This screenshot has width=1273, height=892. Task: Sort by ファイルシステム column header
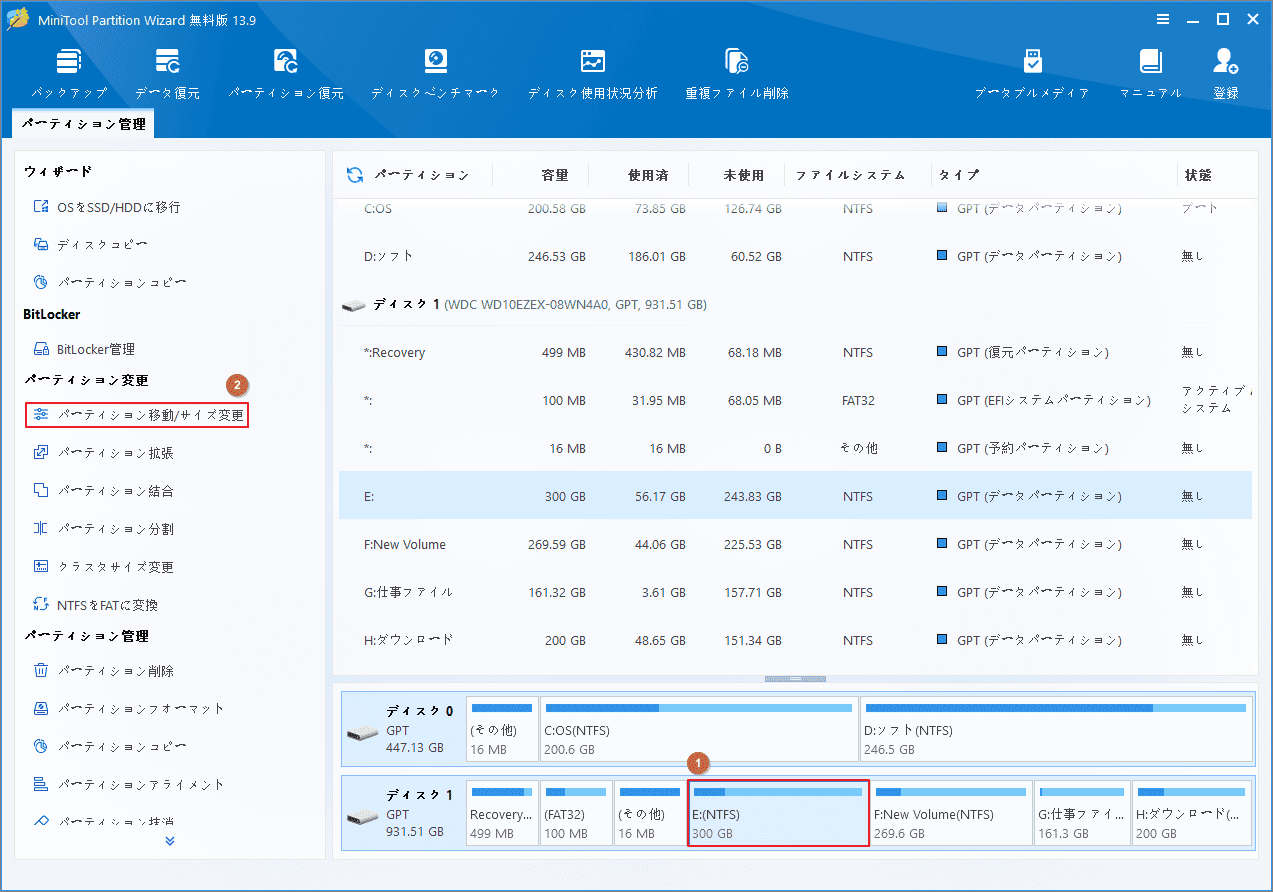click(x=850, y=175)
